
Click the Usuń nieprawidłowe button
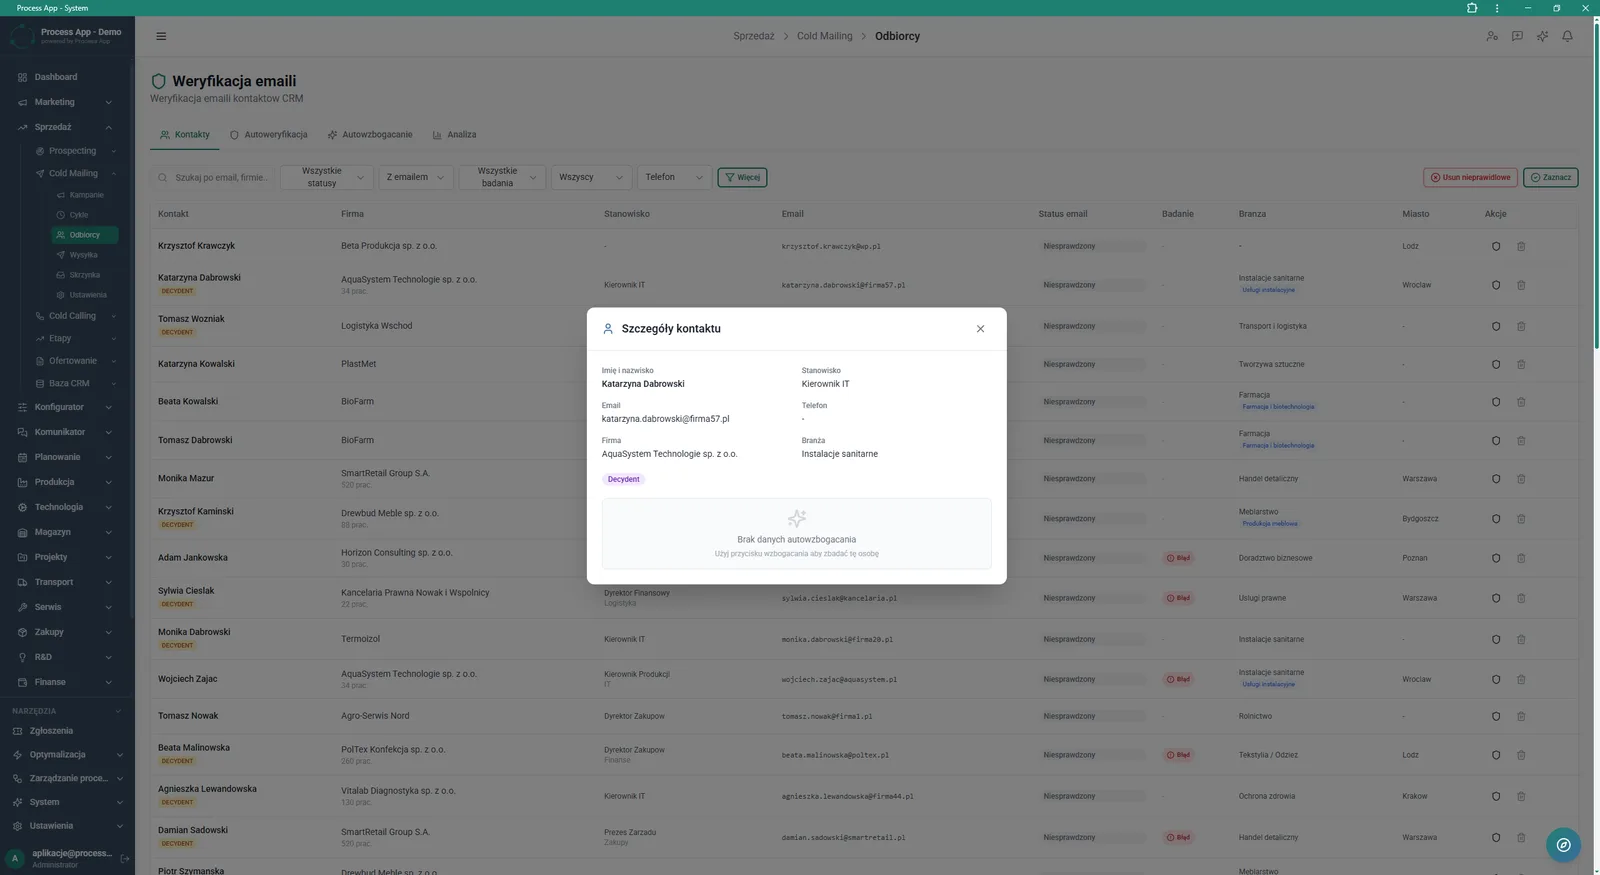(1470, 177)
